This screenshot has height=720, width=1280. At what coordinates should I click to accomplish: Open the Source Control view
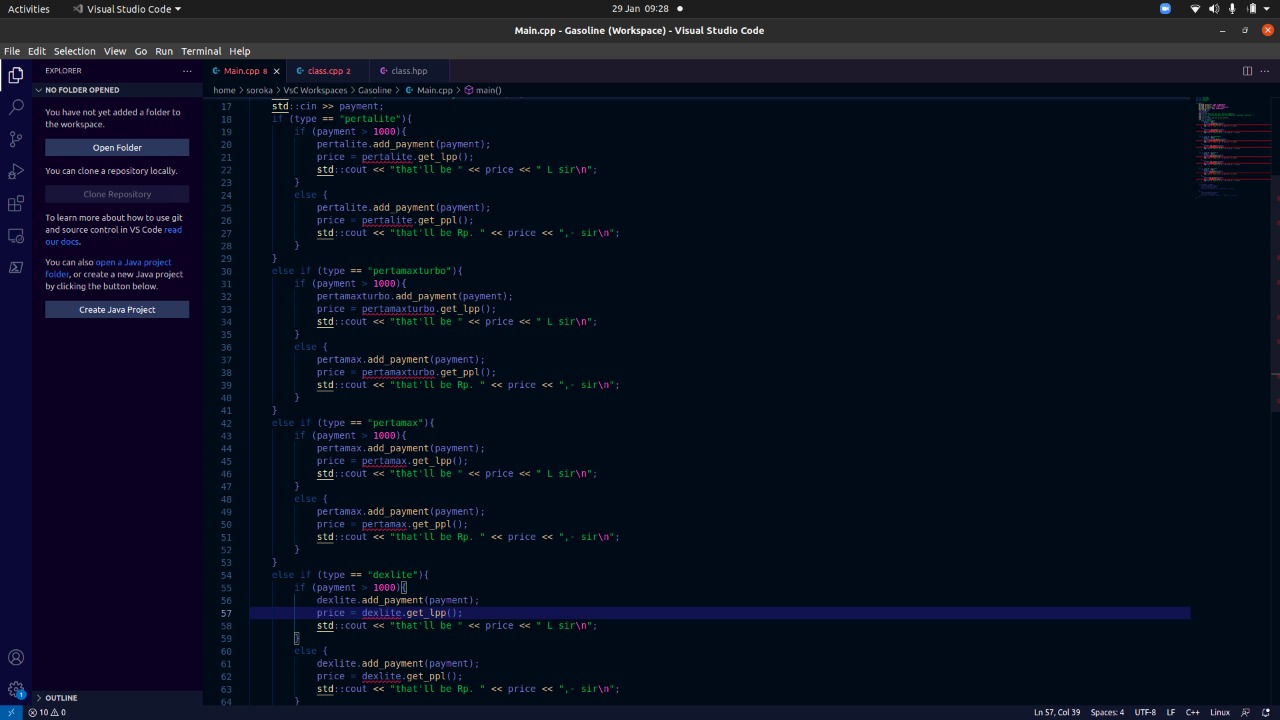coord(16,139)
